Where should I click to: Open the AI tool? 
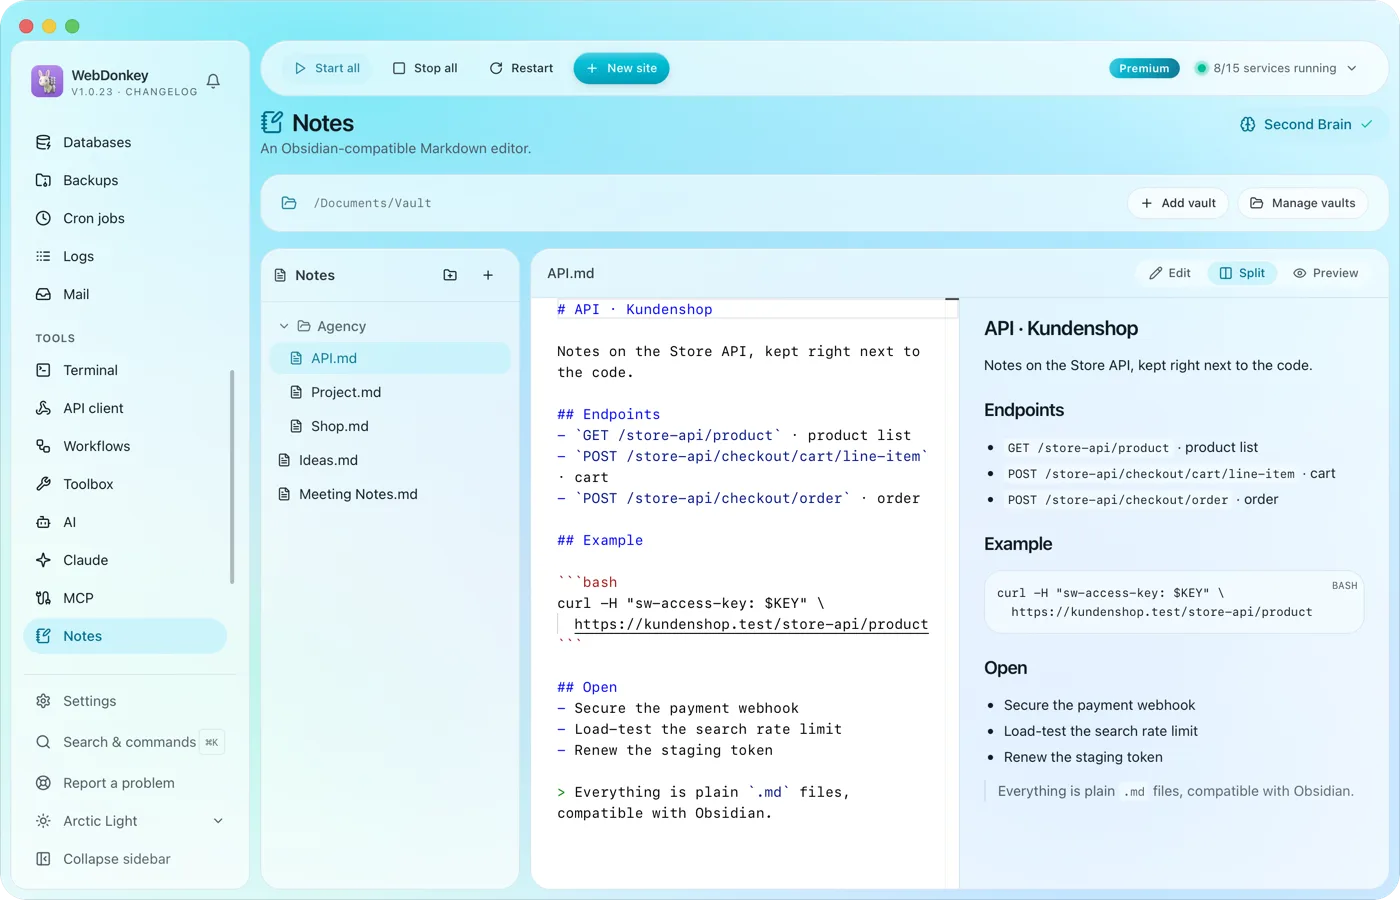pyautogui.click(x=125, y=522)
